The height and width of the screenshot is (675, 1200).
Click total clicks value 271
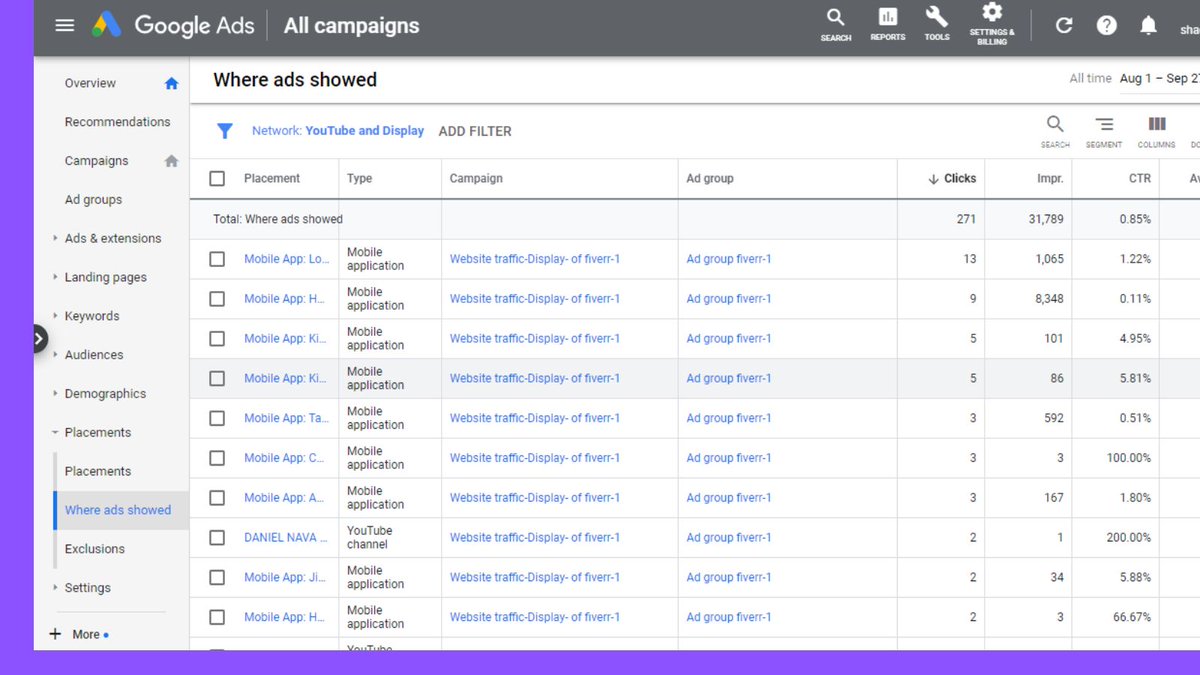966,219
